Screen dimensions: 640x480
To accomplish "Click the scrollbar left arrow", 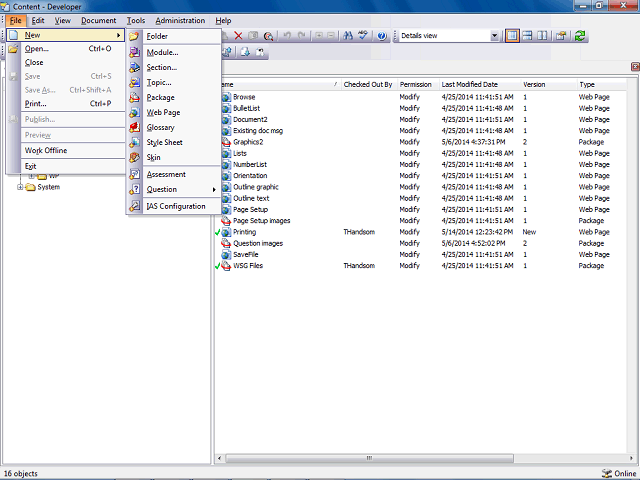I will 220,458.
